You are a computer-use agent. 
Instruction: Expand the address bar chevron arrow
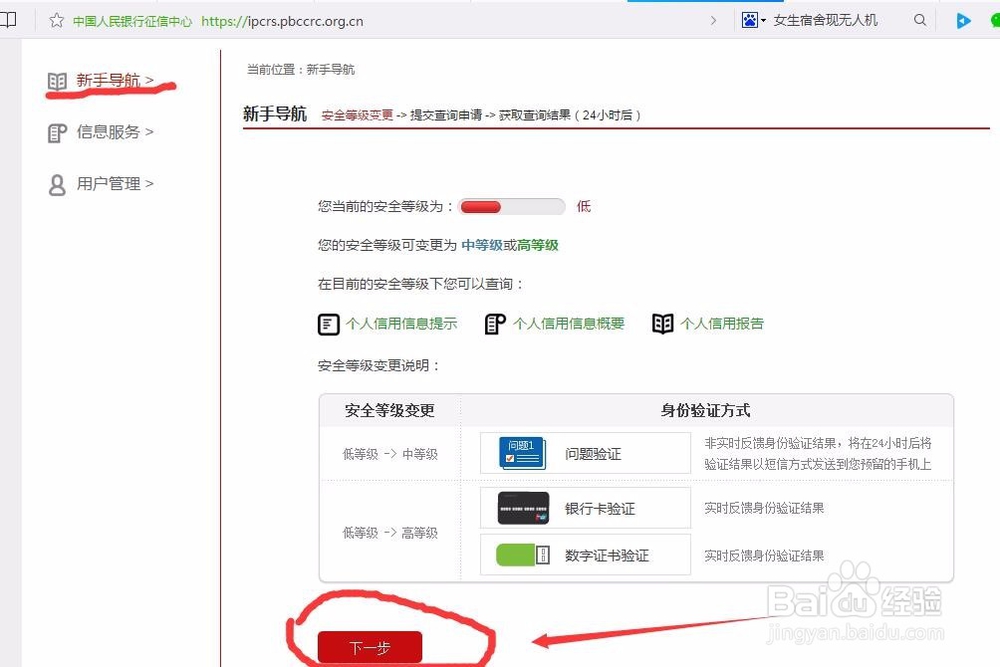click(713, 21)
